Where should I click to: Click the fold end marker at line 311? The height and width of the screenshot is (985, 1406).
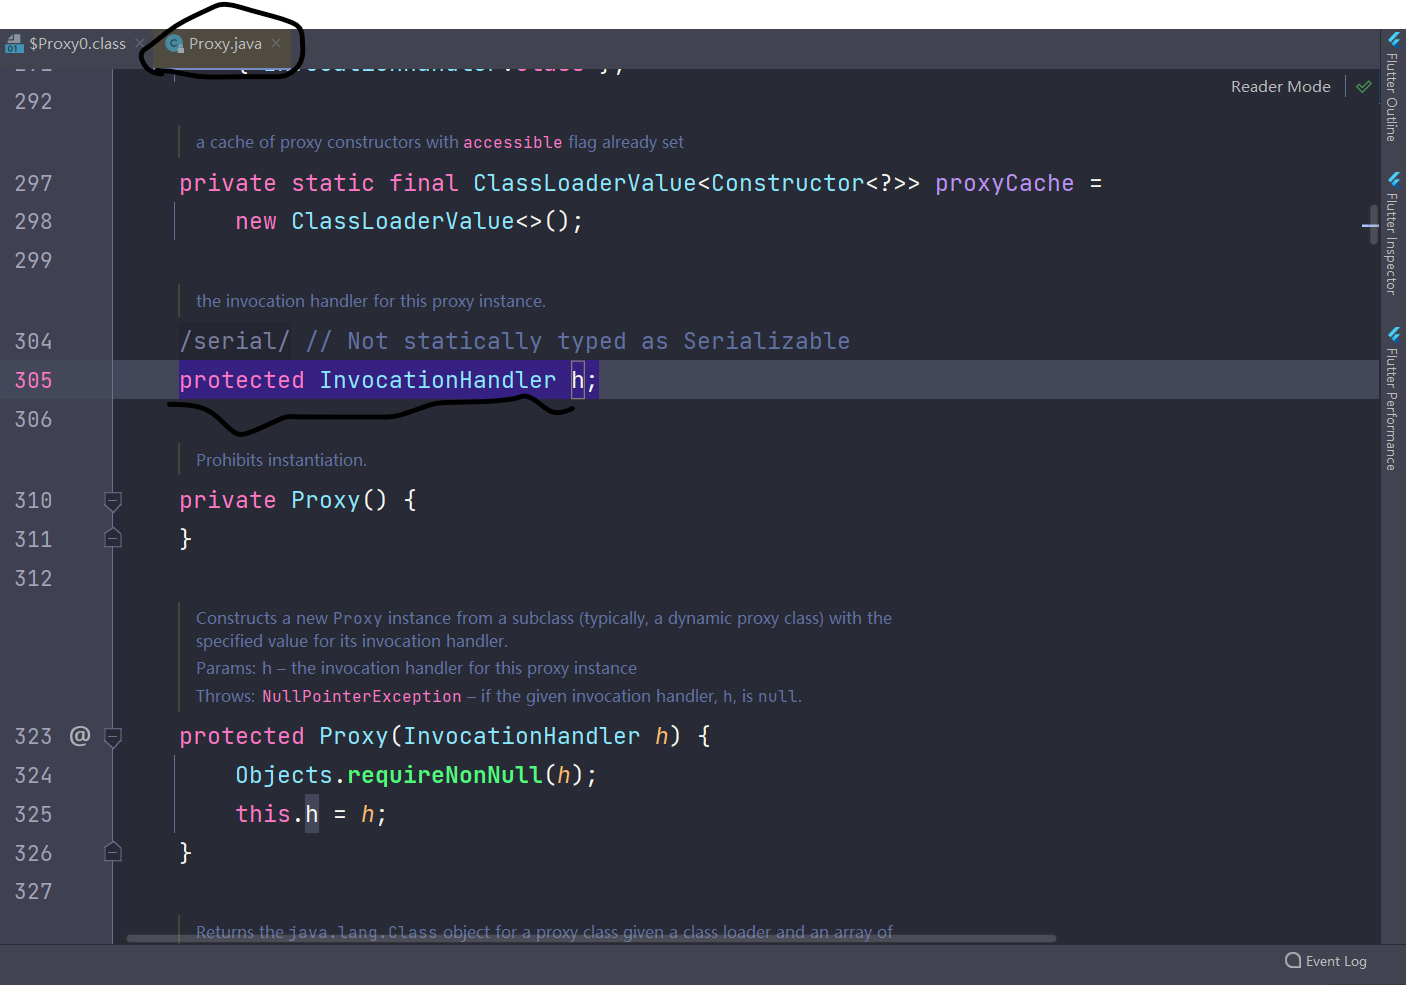pos(113,539)
